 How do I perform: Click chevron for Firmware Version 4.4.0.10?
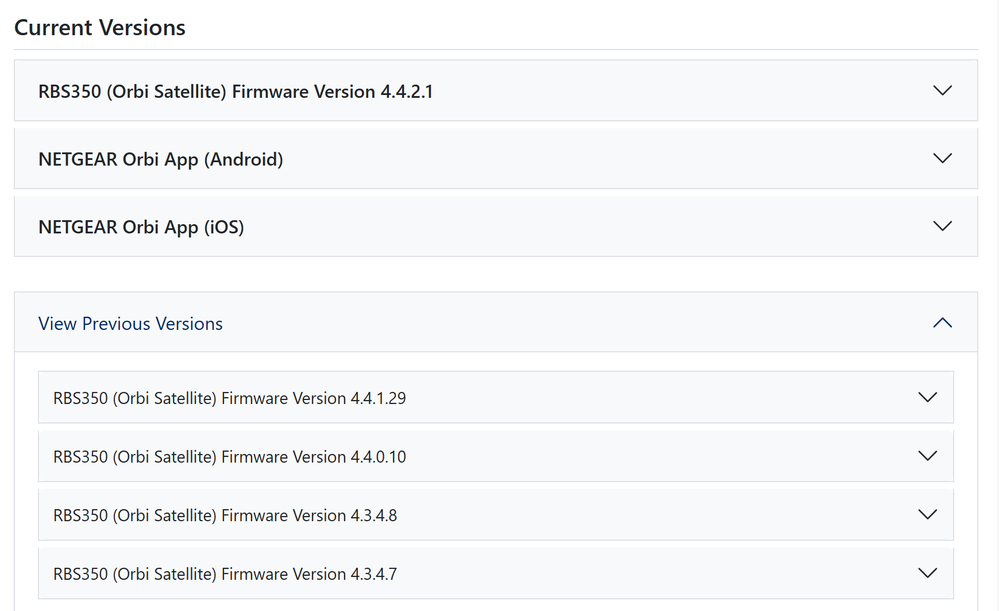point(927,456)
